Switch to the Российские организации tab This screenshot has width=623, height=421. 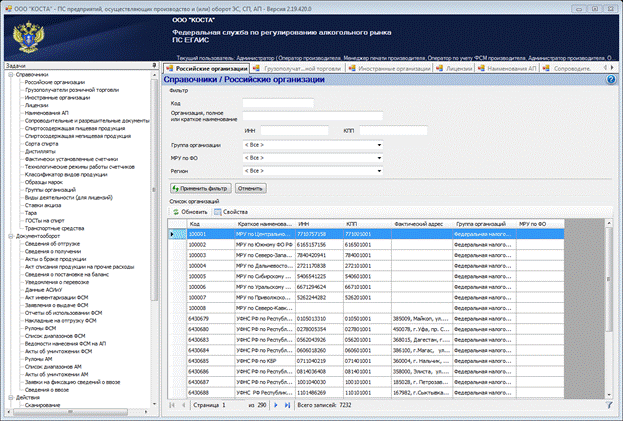click(207, 68)
